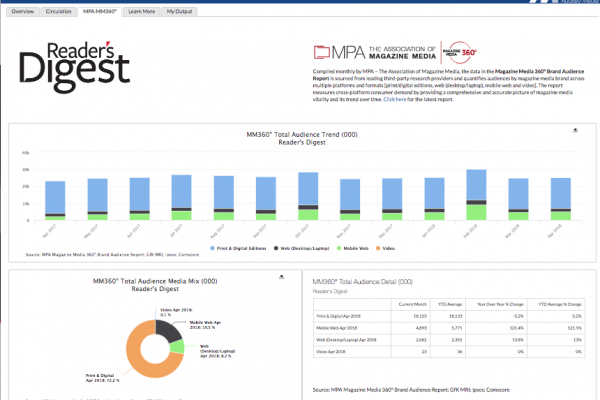Screen dimensions: 600x400
Task: Click 'Video Apr 2018: 0.1 %' donut label
Action: point(176,312)
